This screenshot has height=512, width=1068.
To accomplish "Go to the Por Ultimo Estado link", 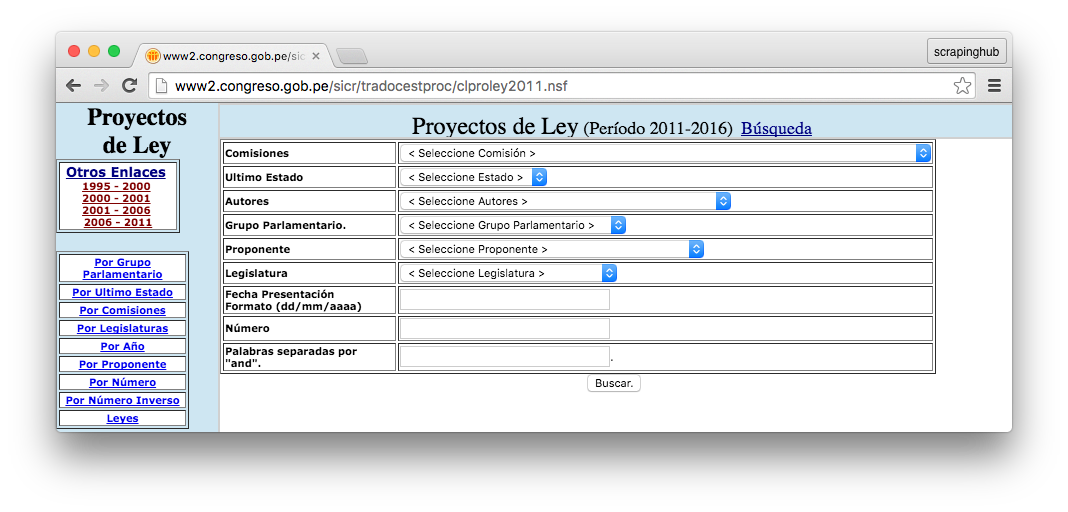I will pos(122,293).
